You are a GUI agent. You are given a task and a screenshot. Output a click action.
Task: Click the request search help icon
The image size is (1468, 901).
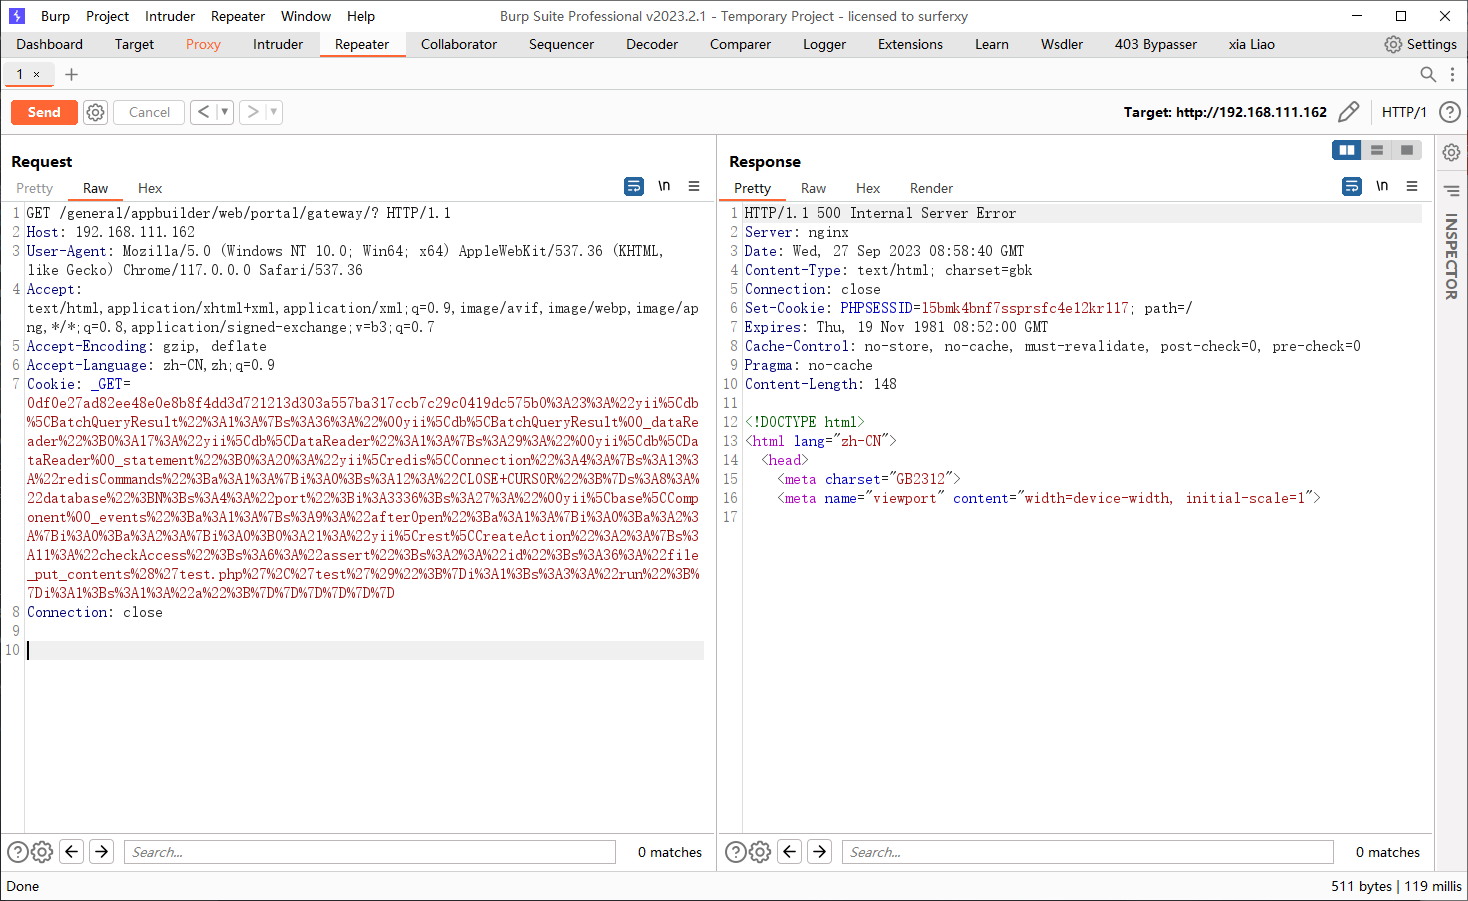click(x=18, y=852)
